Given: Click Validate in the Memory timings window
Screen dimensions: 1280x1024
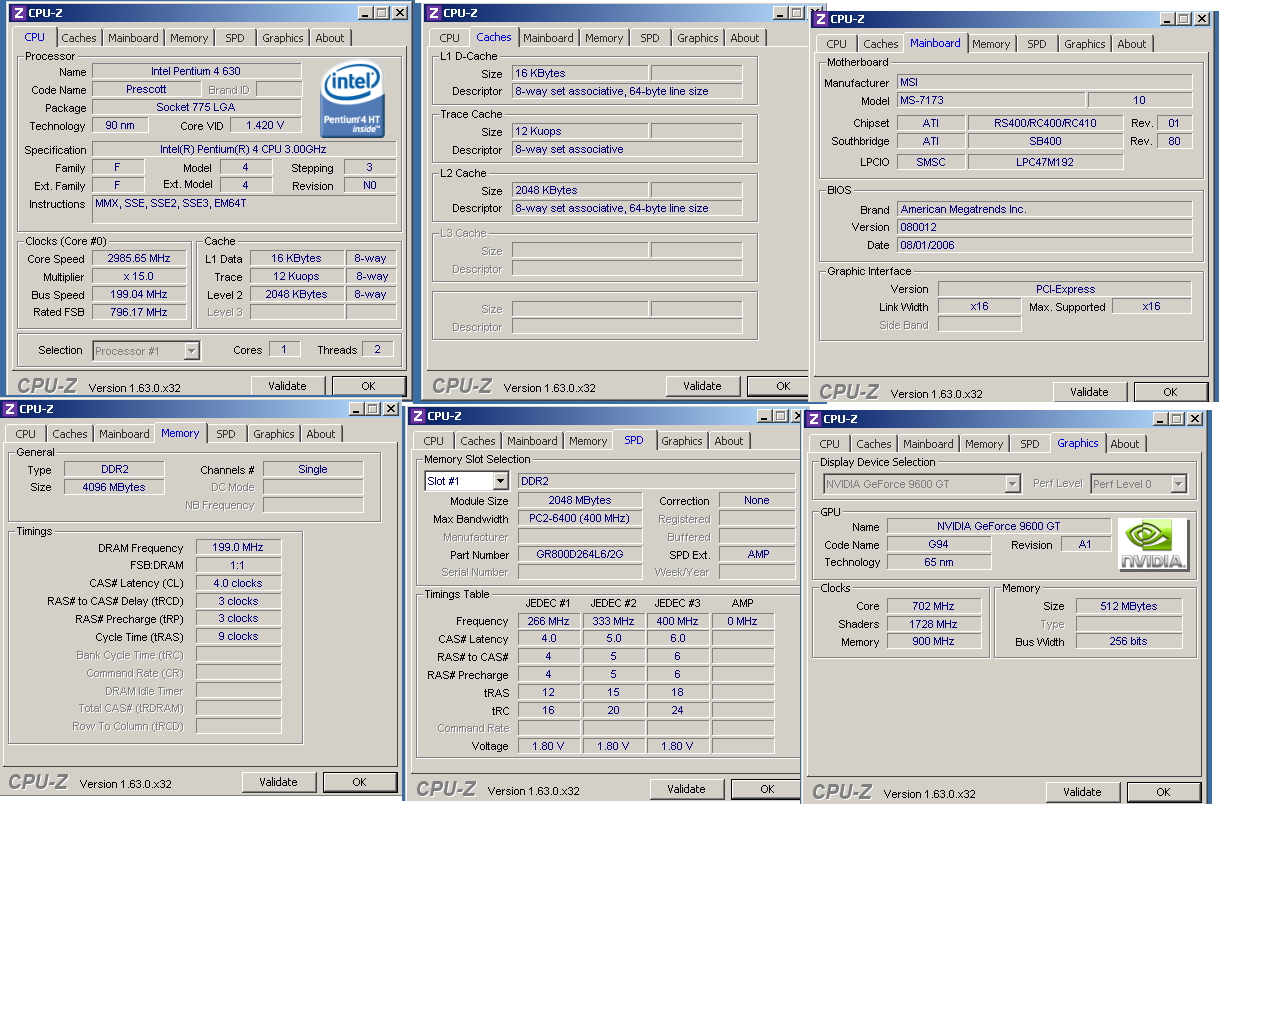Looking at the screenshot, I should coord(278,782).
